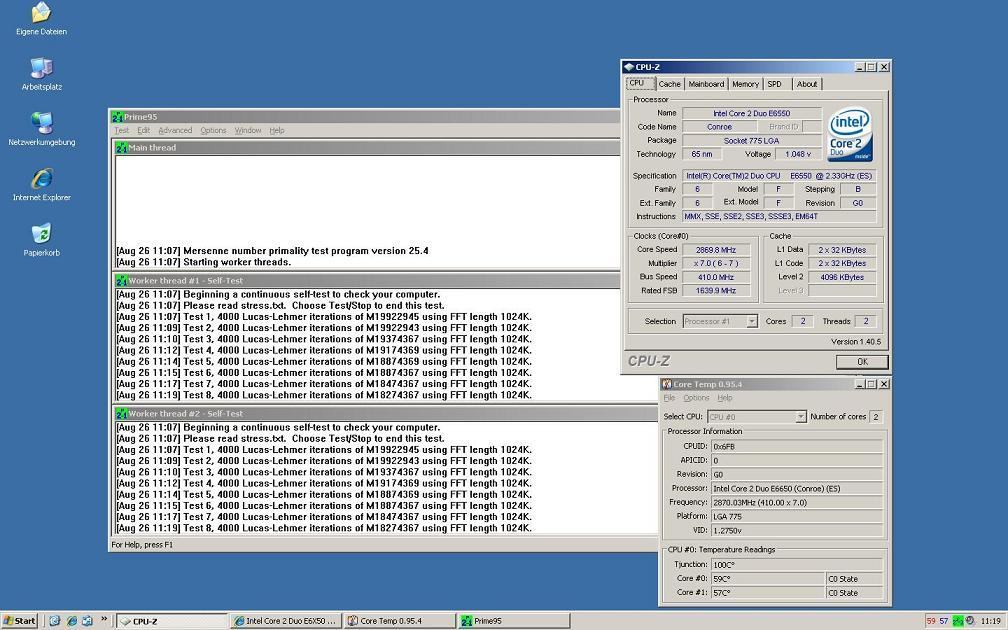Click Core #1 temperature 57C°

pos(767,593)
